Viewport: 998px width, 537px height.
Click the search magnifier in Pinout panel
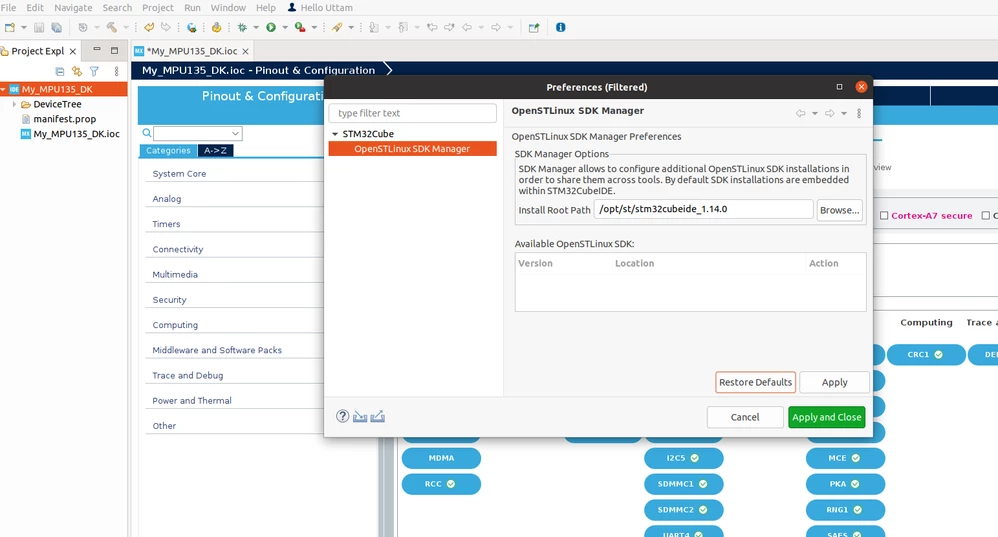click(x=147, y=133)
